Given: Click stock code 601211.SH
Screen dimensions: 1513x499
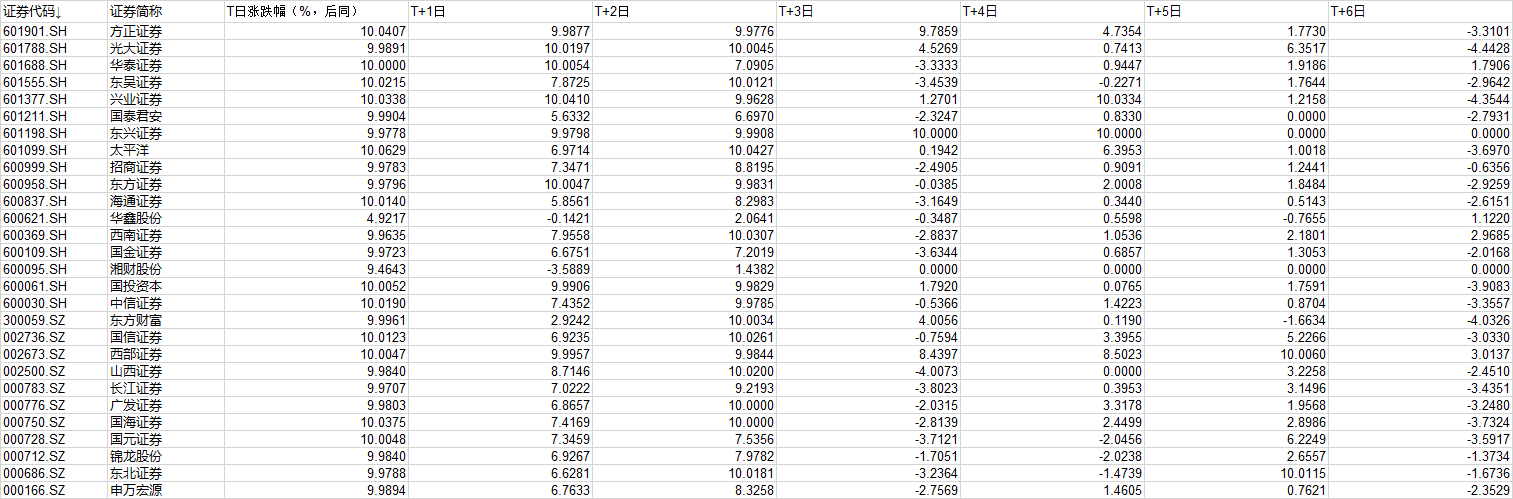Looking at the screenshot, I should pos(36,116).
